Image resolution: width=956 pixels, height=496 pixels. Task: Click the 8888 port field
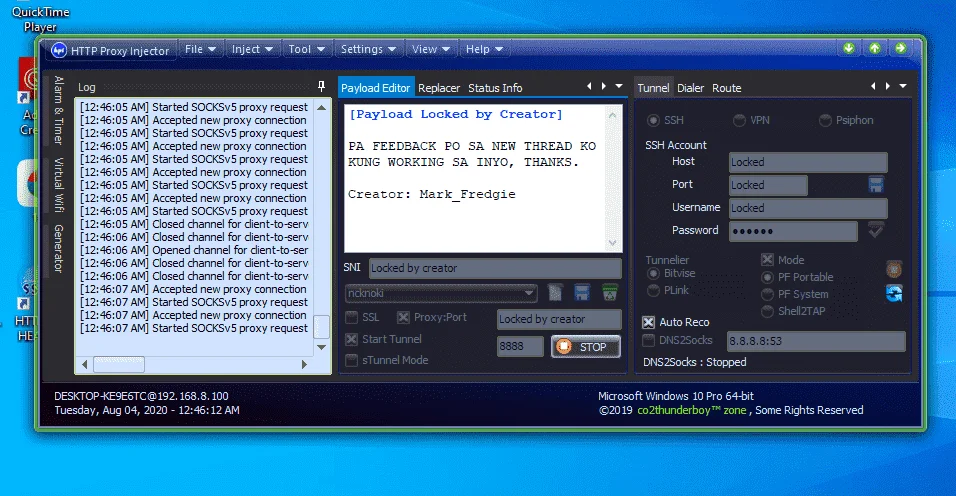pos(519,347)
